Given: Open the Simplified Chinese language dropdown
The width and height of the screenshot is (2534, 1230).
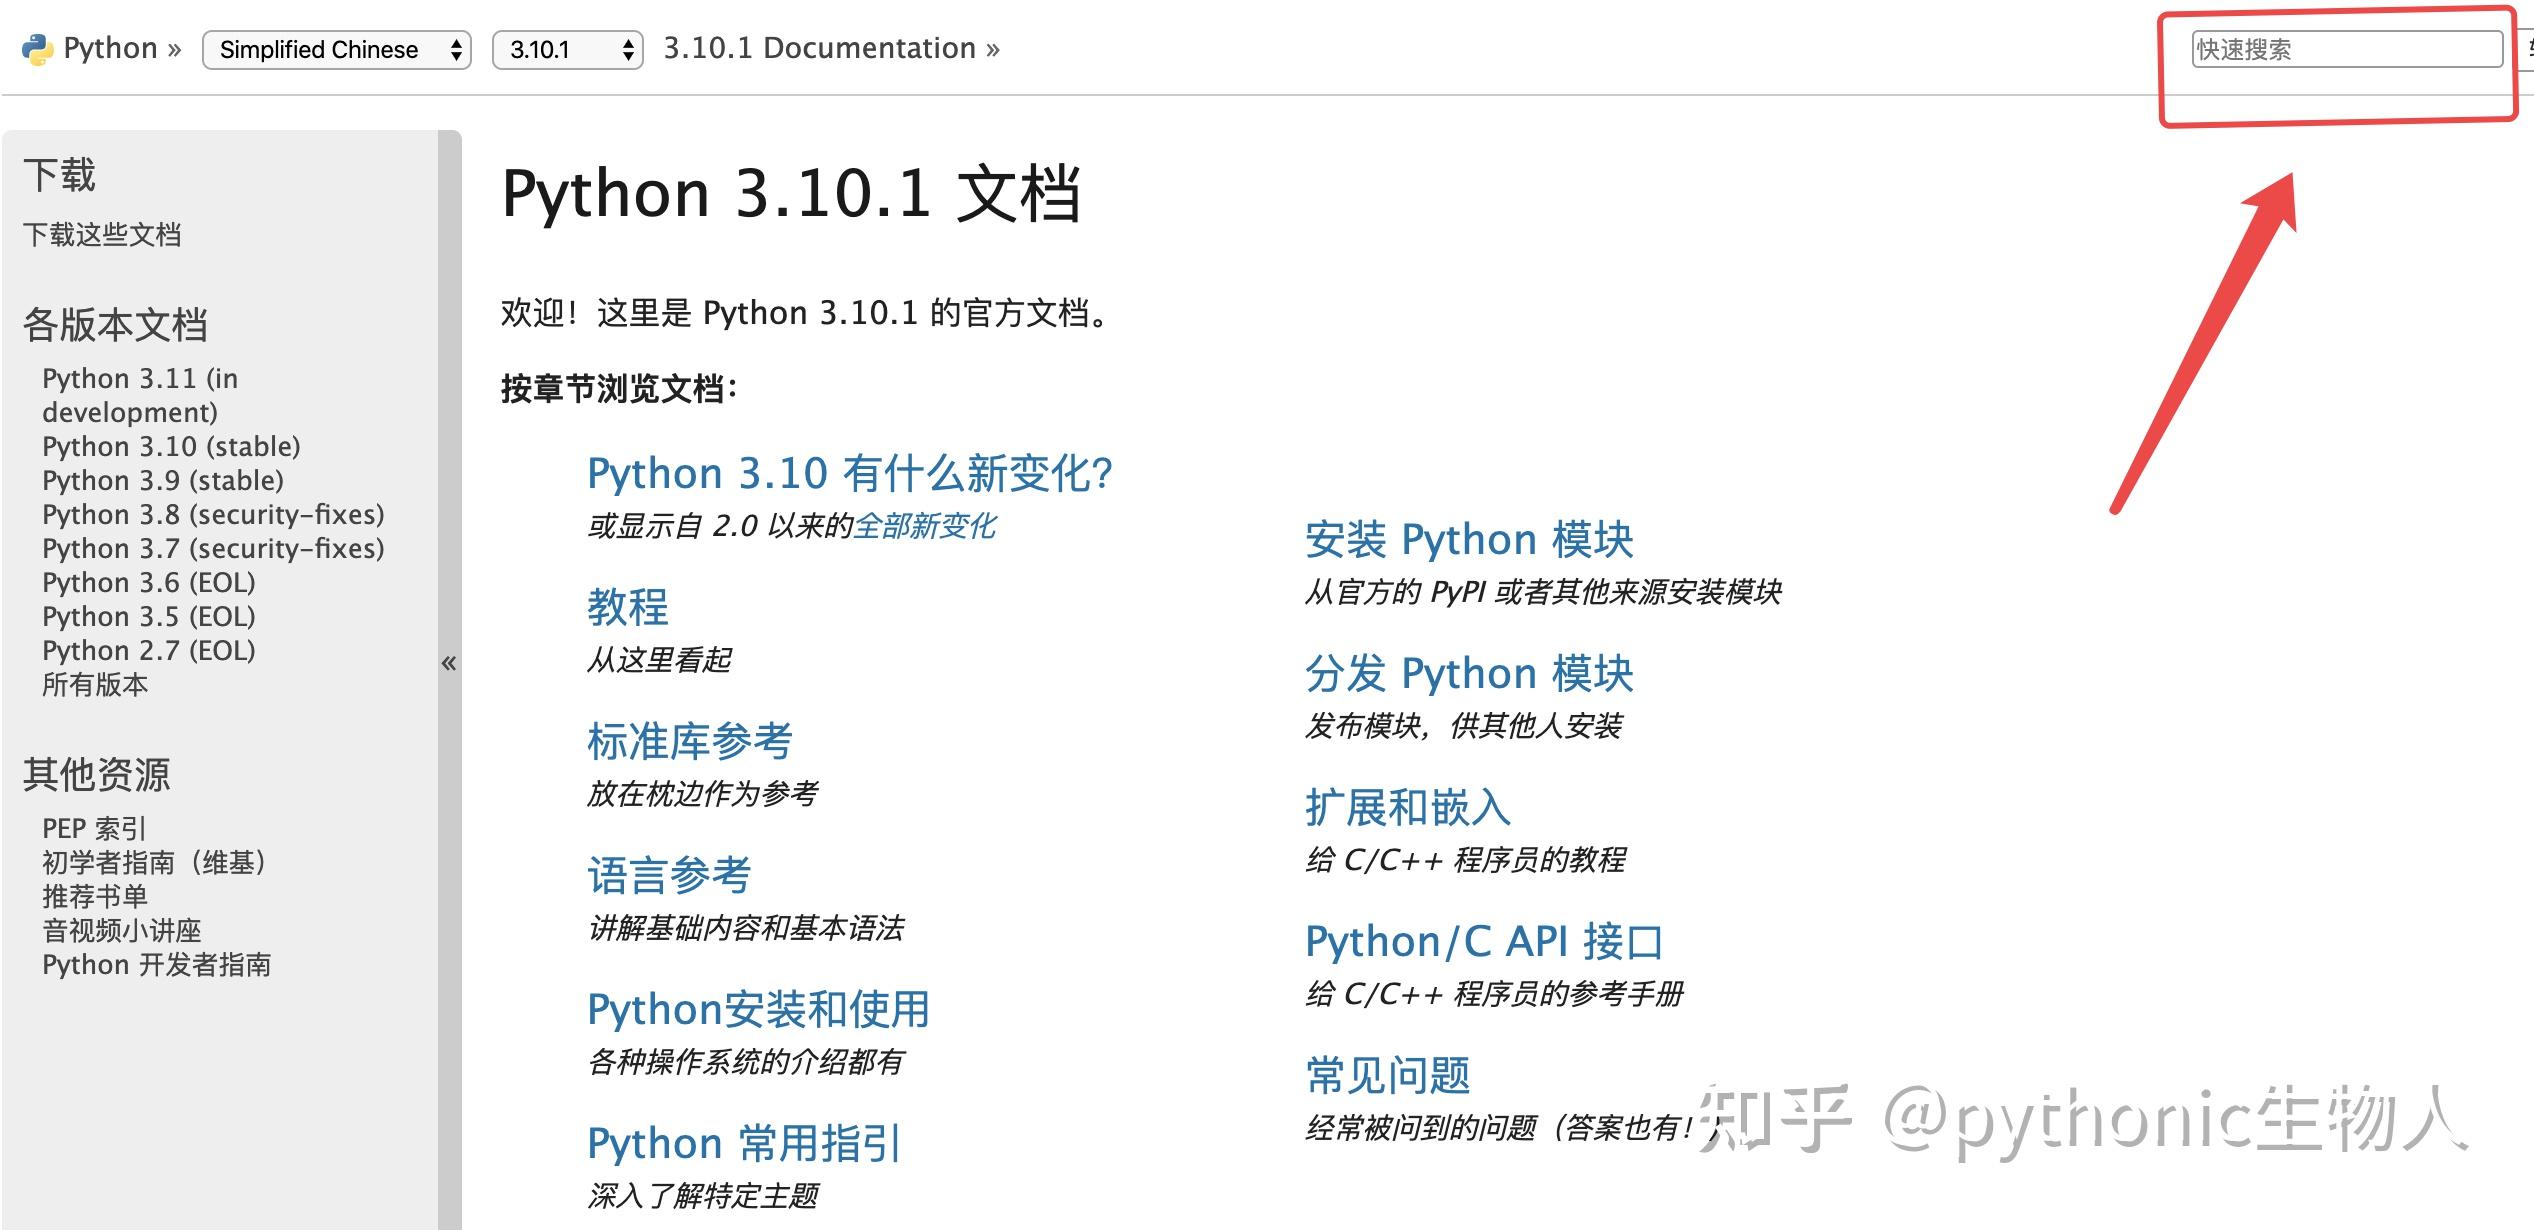Looking at the screenshot, I should click(x=335, y=49).
